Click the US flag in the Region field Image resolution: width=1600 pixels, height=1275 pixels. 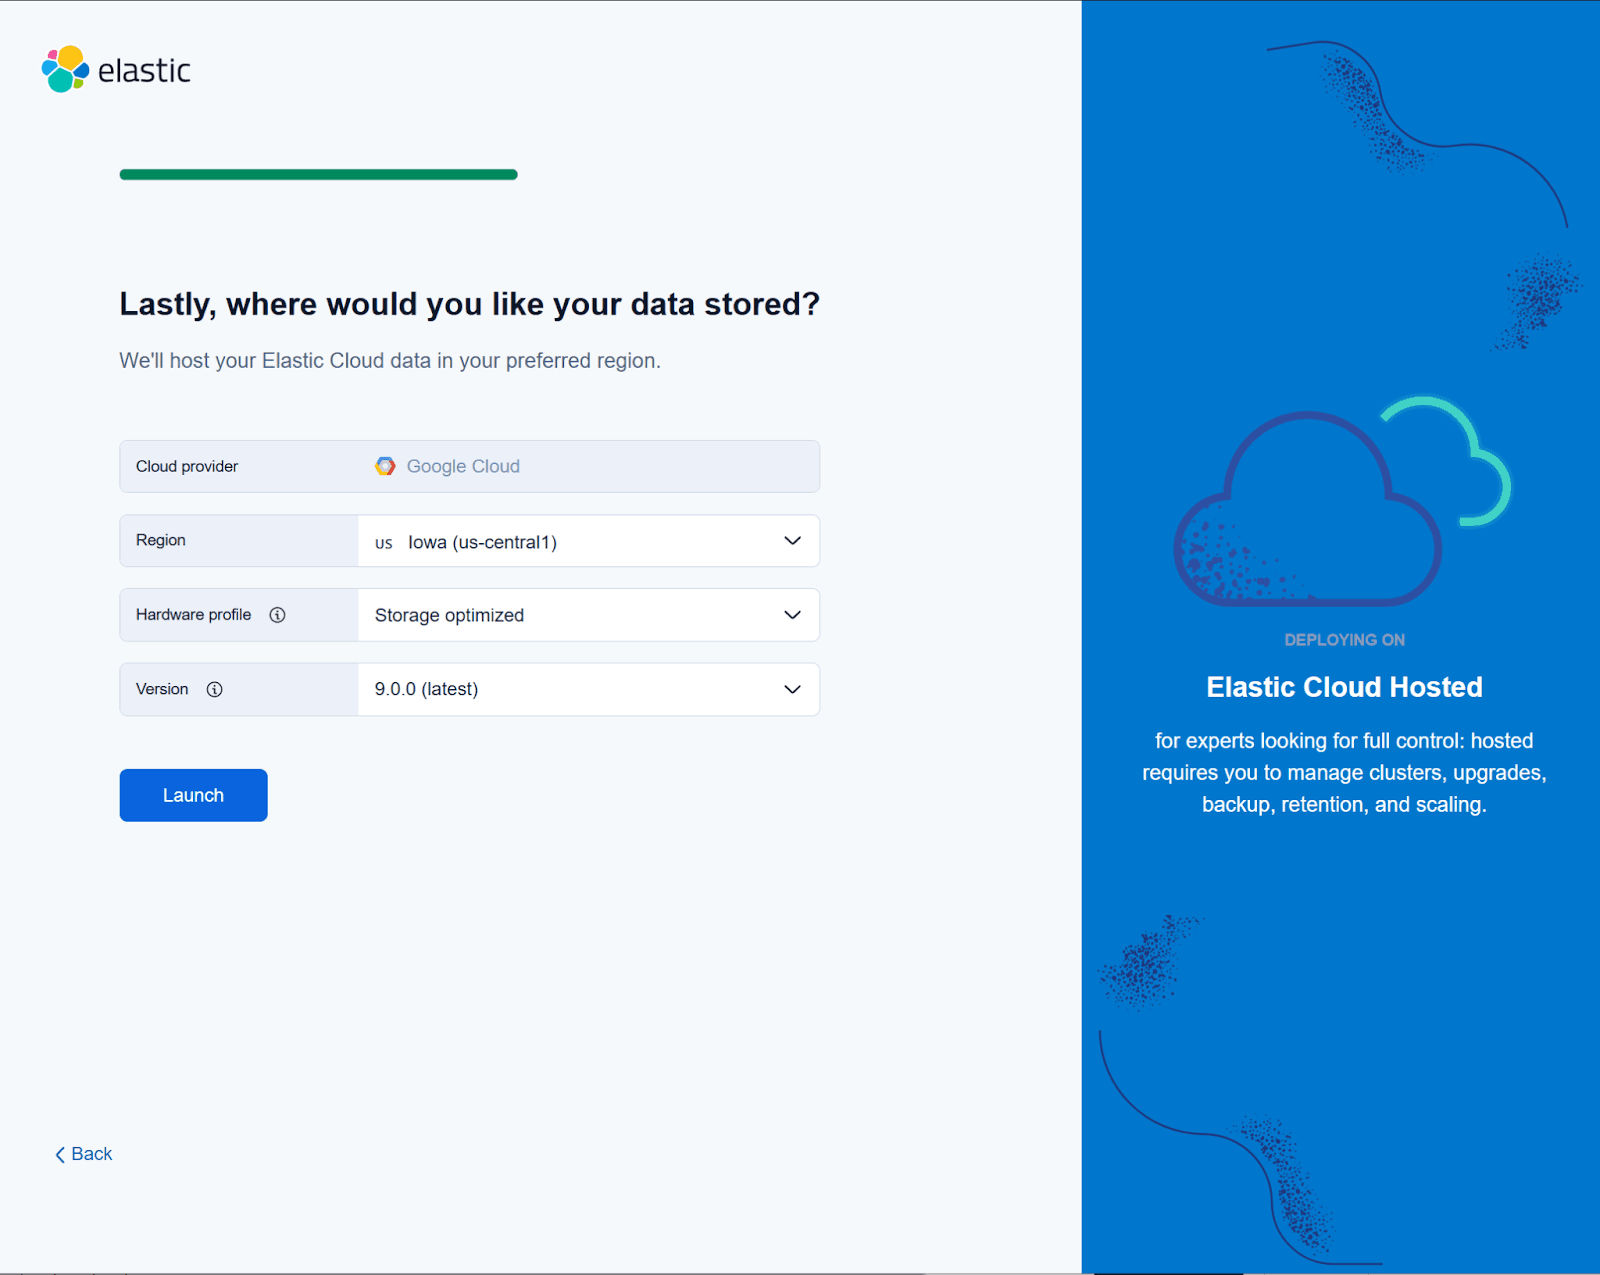pyautogui.click(x=383, y=542)
